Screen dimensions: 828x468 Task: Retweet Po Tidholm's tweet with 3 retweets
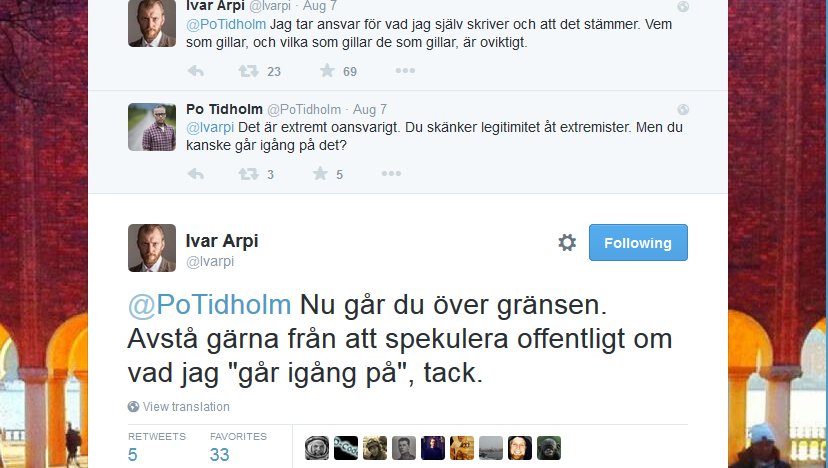(x=248, y=174)
